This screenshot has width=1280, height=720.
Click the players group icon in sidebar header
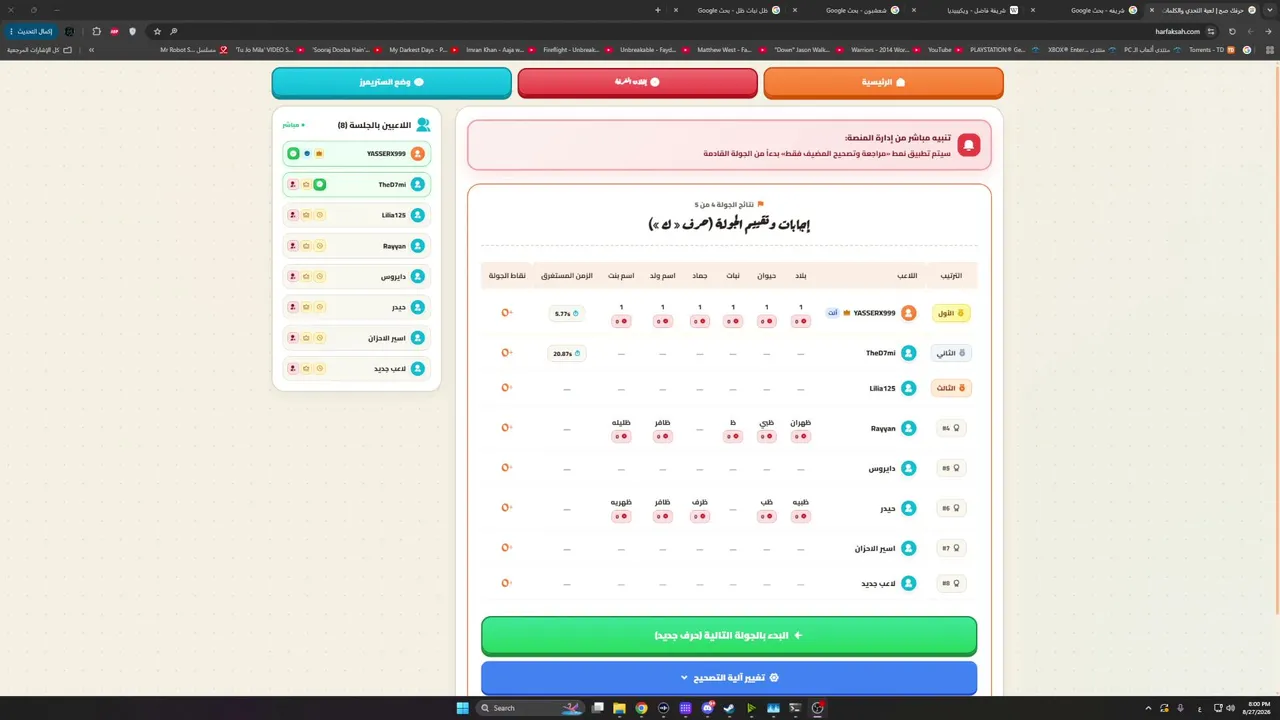point(423,125)
